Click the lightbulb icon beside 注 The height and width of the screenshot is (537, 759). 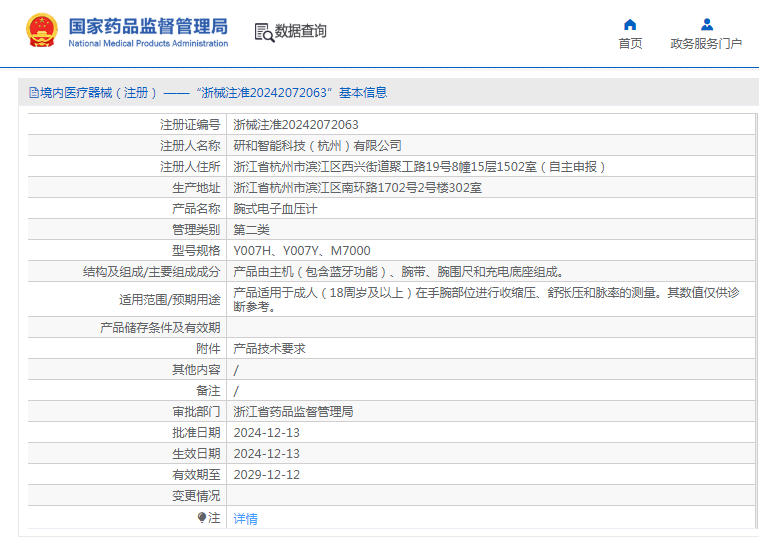pyautogui.click(x=202, y=518)
